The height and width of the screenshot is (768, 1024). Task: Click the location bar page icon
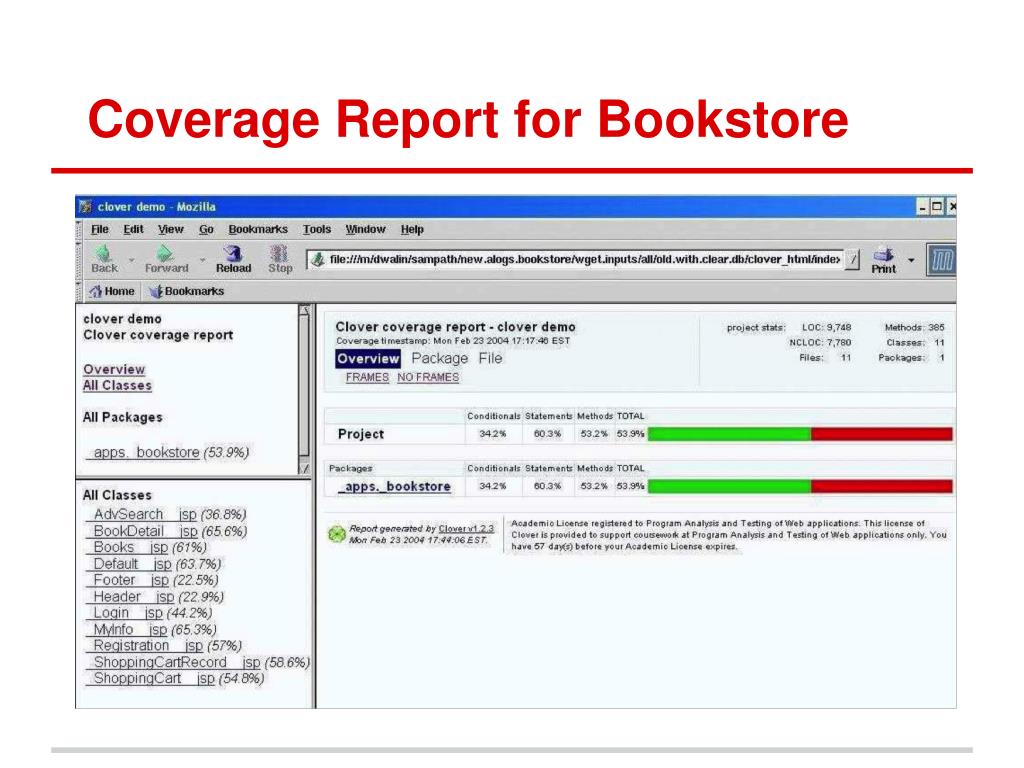[318, 259]
